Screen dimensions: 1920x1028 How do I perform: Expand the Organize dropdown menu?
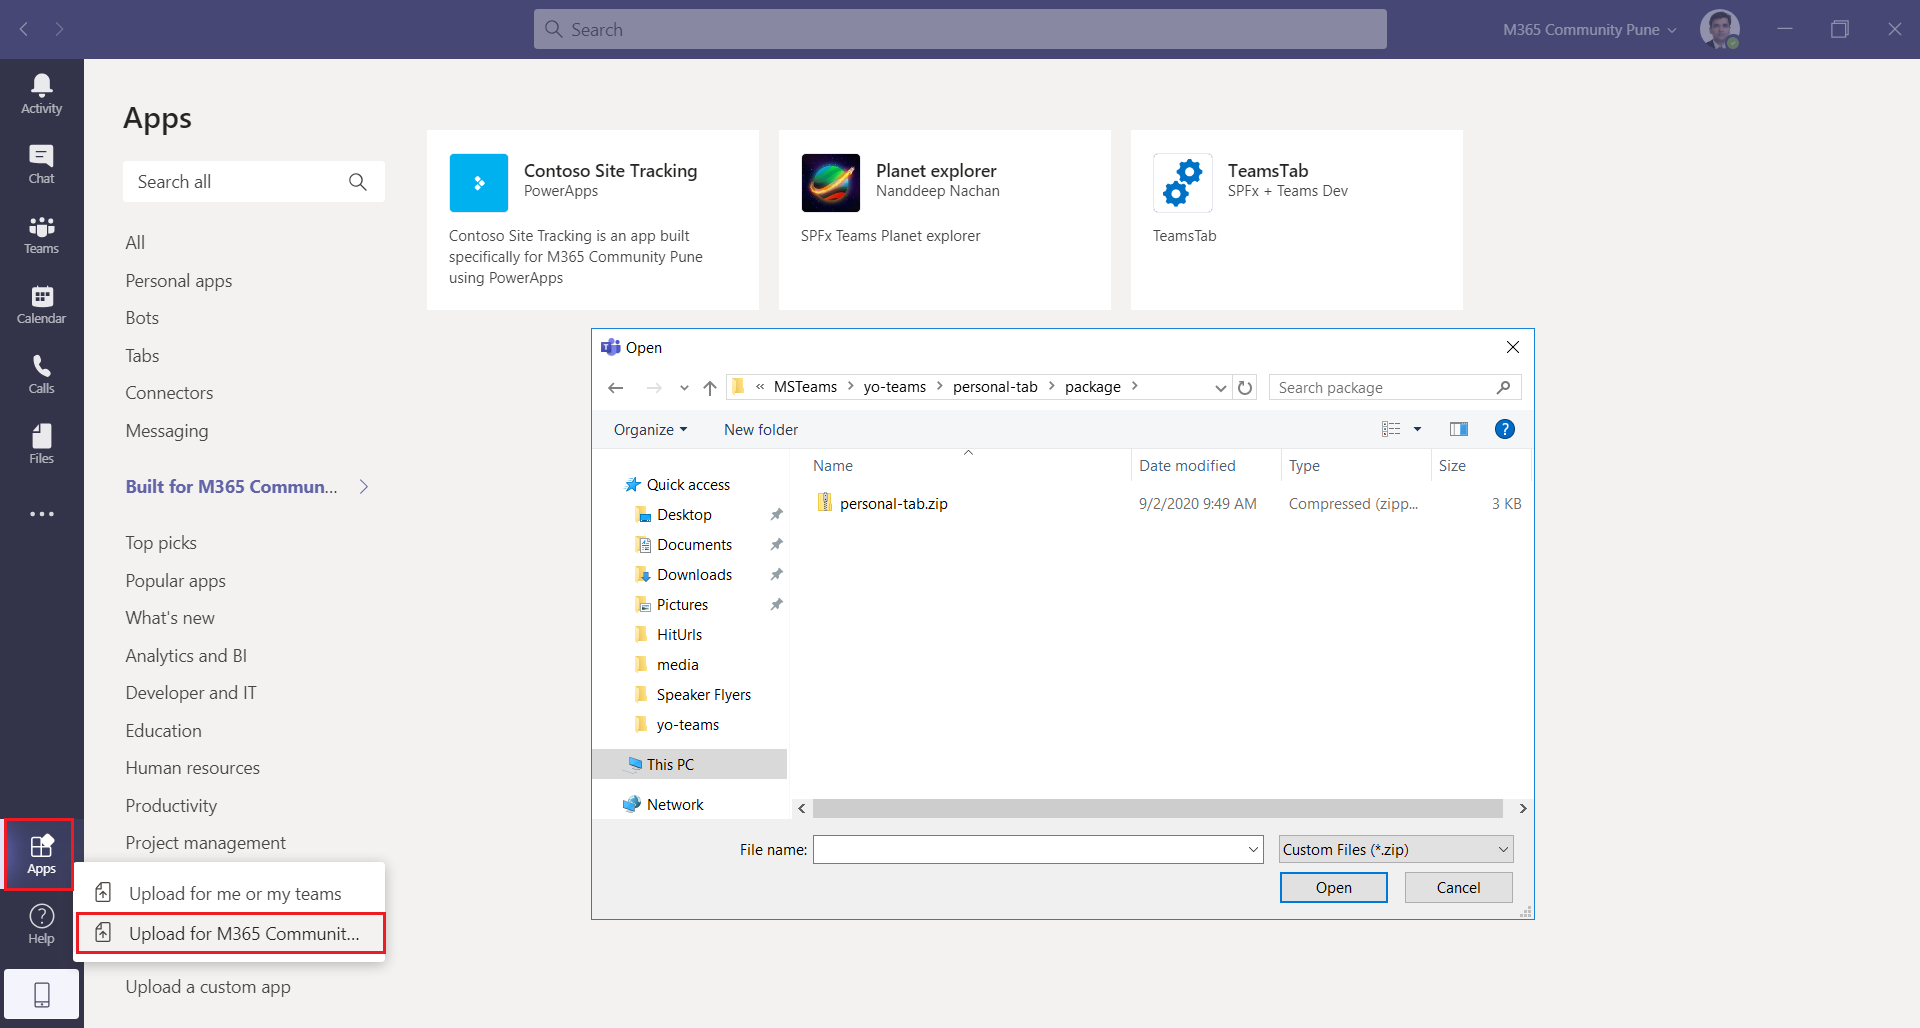pos(650,430)
